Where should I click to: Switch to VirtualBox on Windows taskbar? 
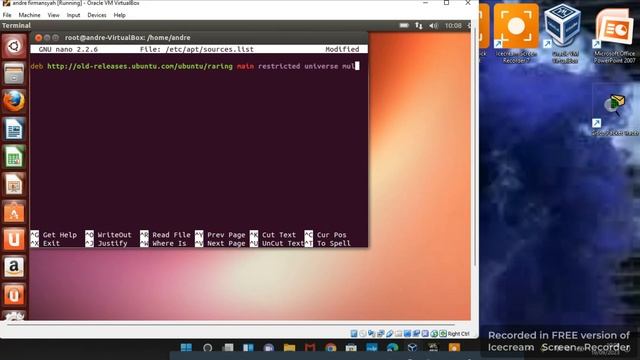(413, 348)
